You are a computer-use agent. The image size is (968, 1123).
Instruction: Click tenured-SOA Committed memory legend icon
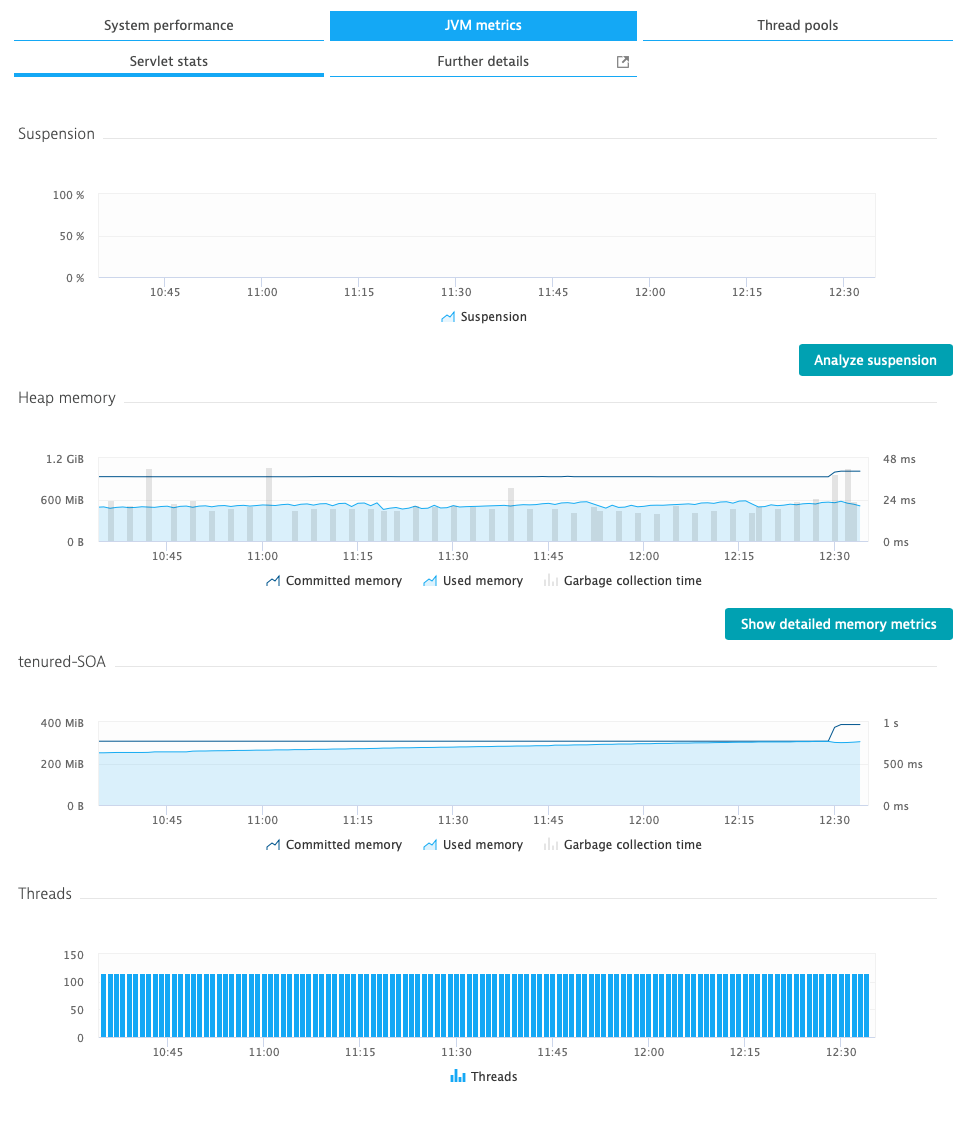pos(273,845)
